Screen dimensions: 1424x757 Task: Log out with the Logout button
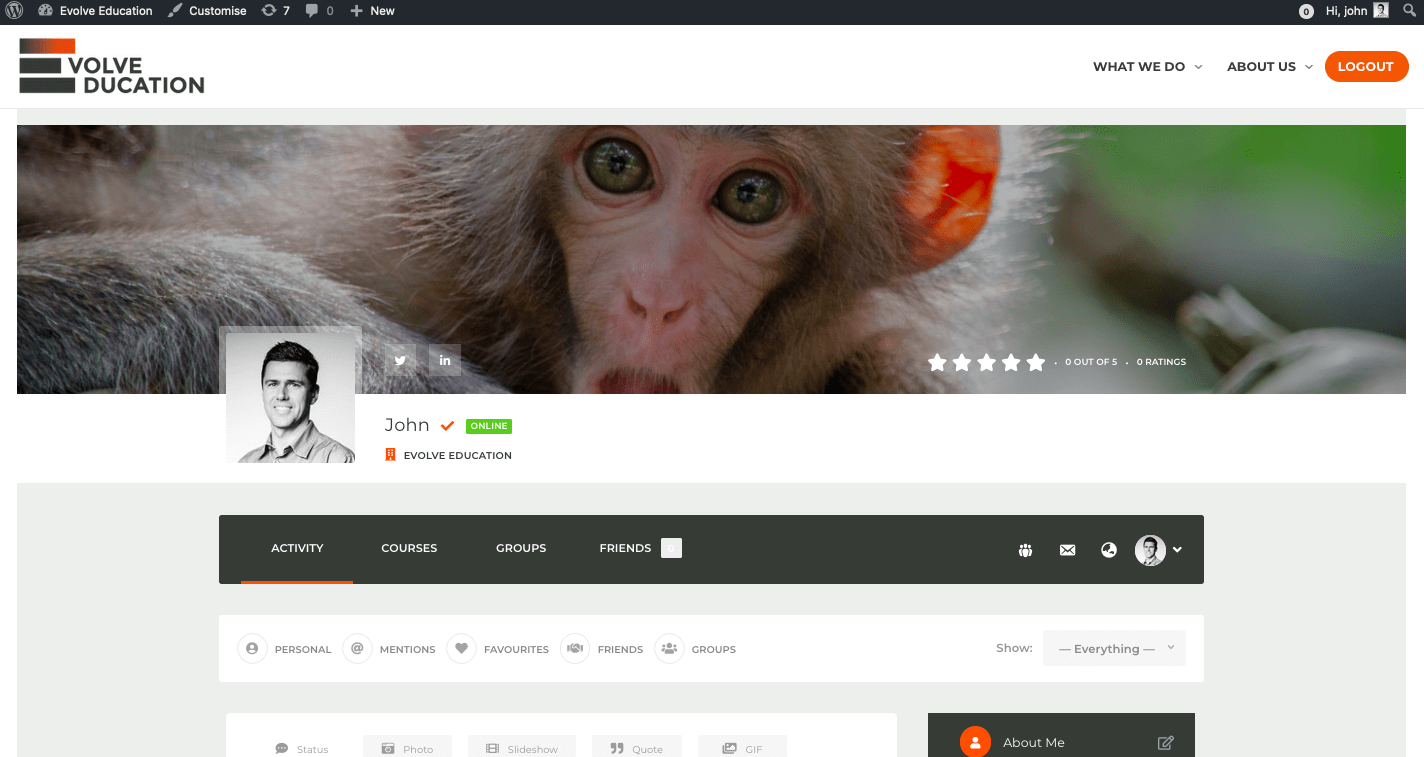(1366, 67)
